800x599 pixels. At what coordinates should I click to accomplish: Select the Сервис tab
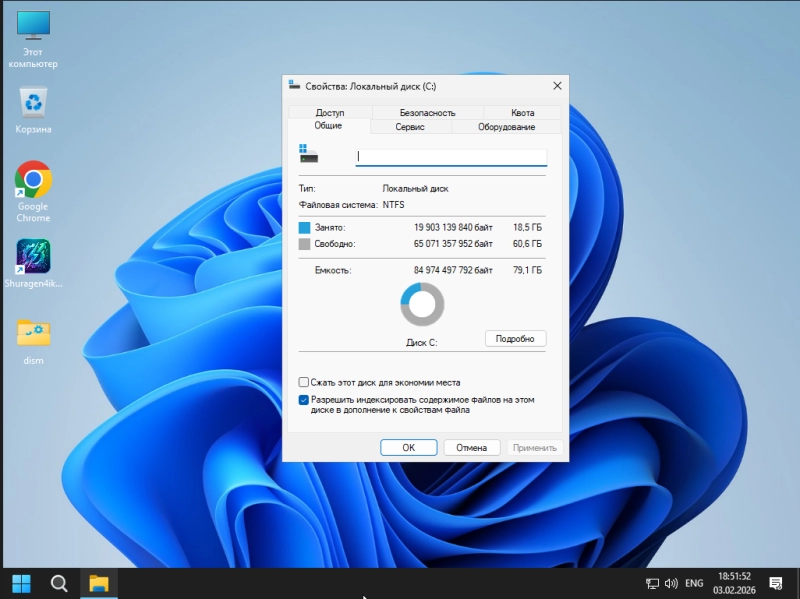[x=410, y=127]
